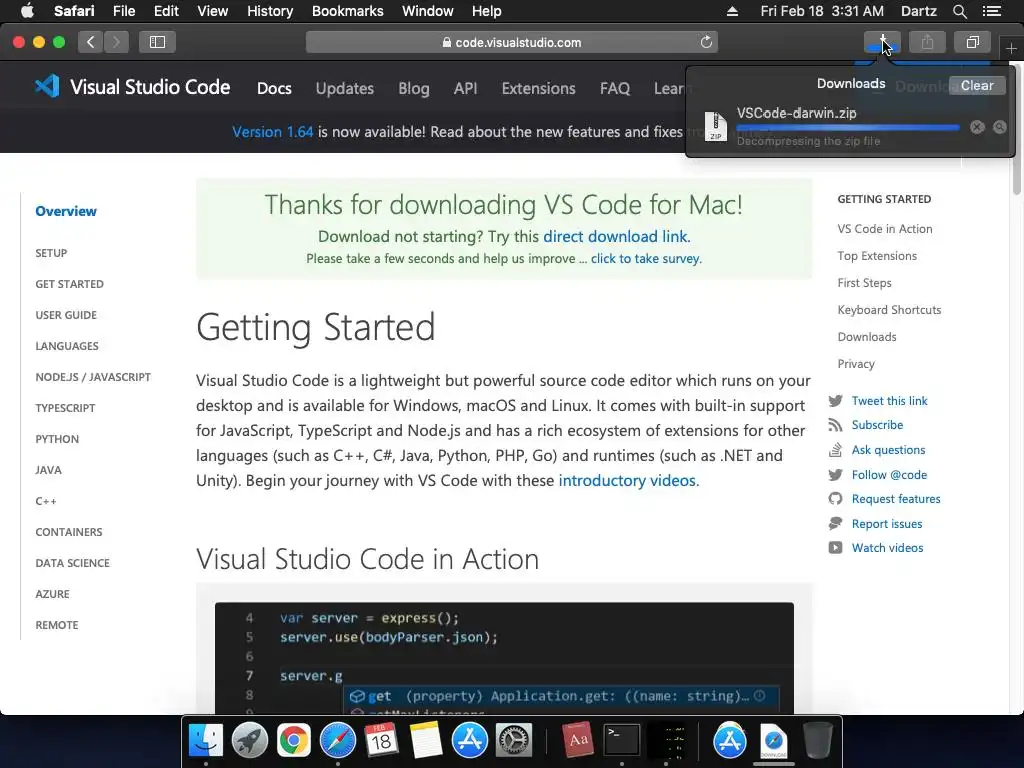Open the Share toolbar button

(x=927, y=42)
